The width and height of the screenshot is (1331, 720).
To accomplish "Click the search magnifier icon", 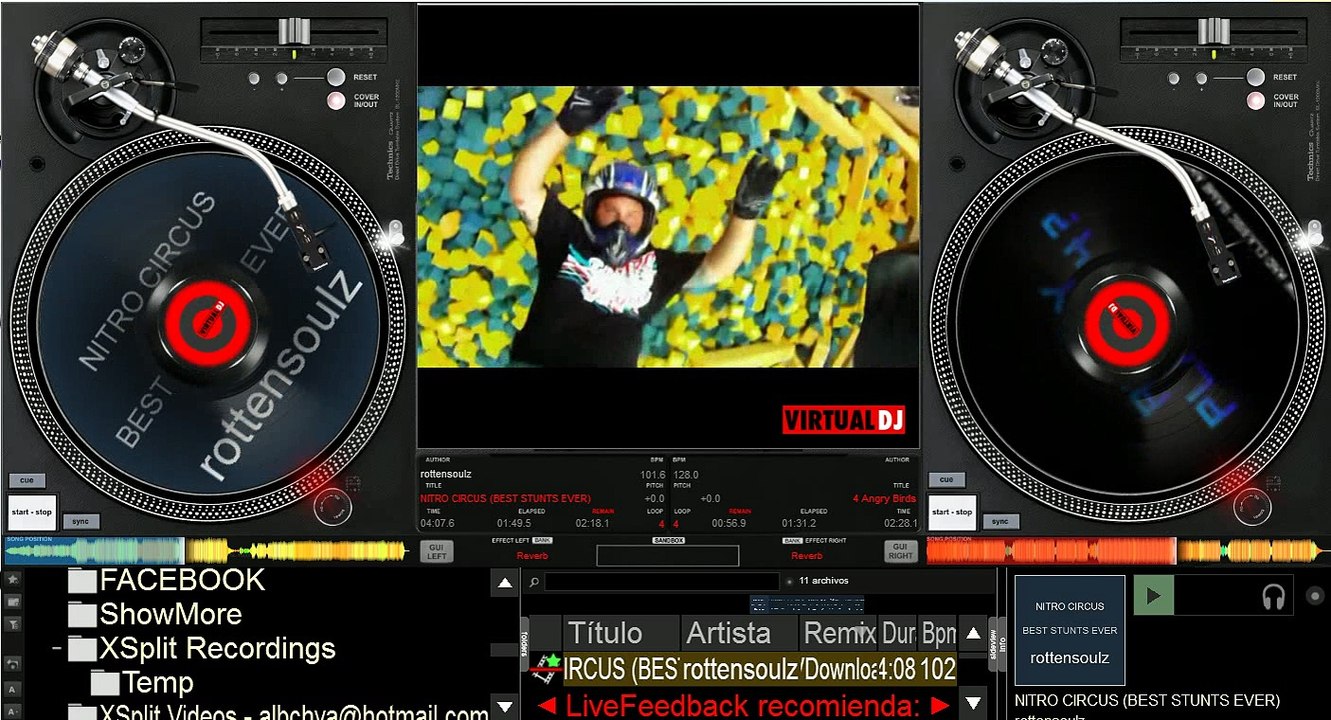I will coord(535,581).
